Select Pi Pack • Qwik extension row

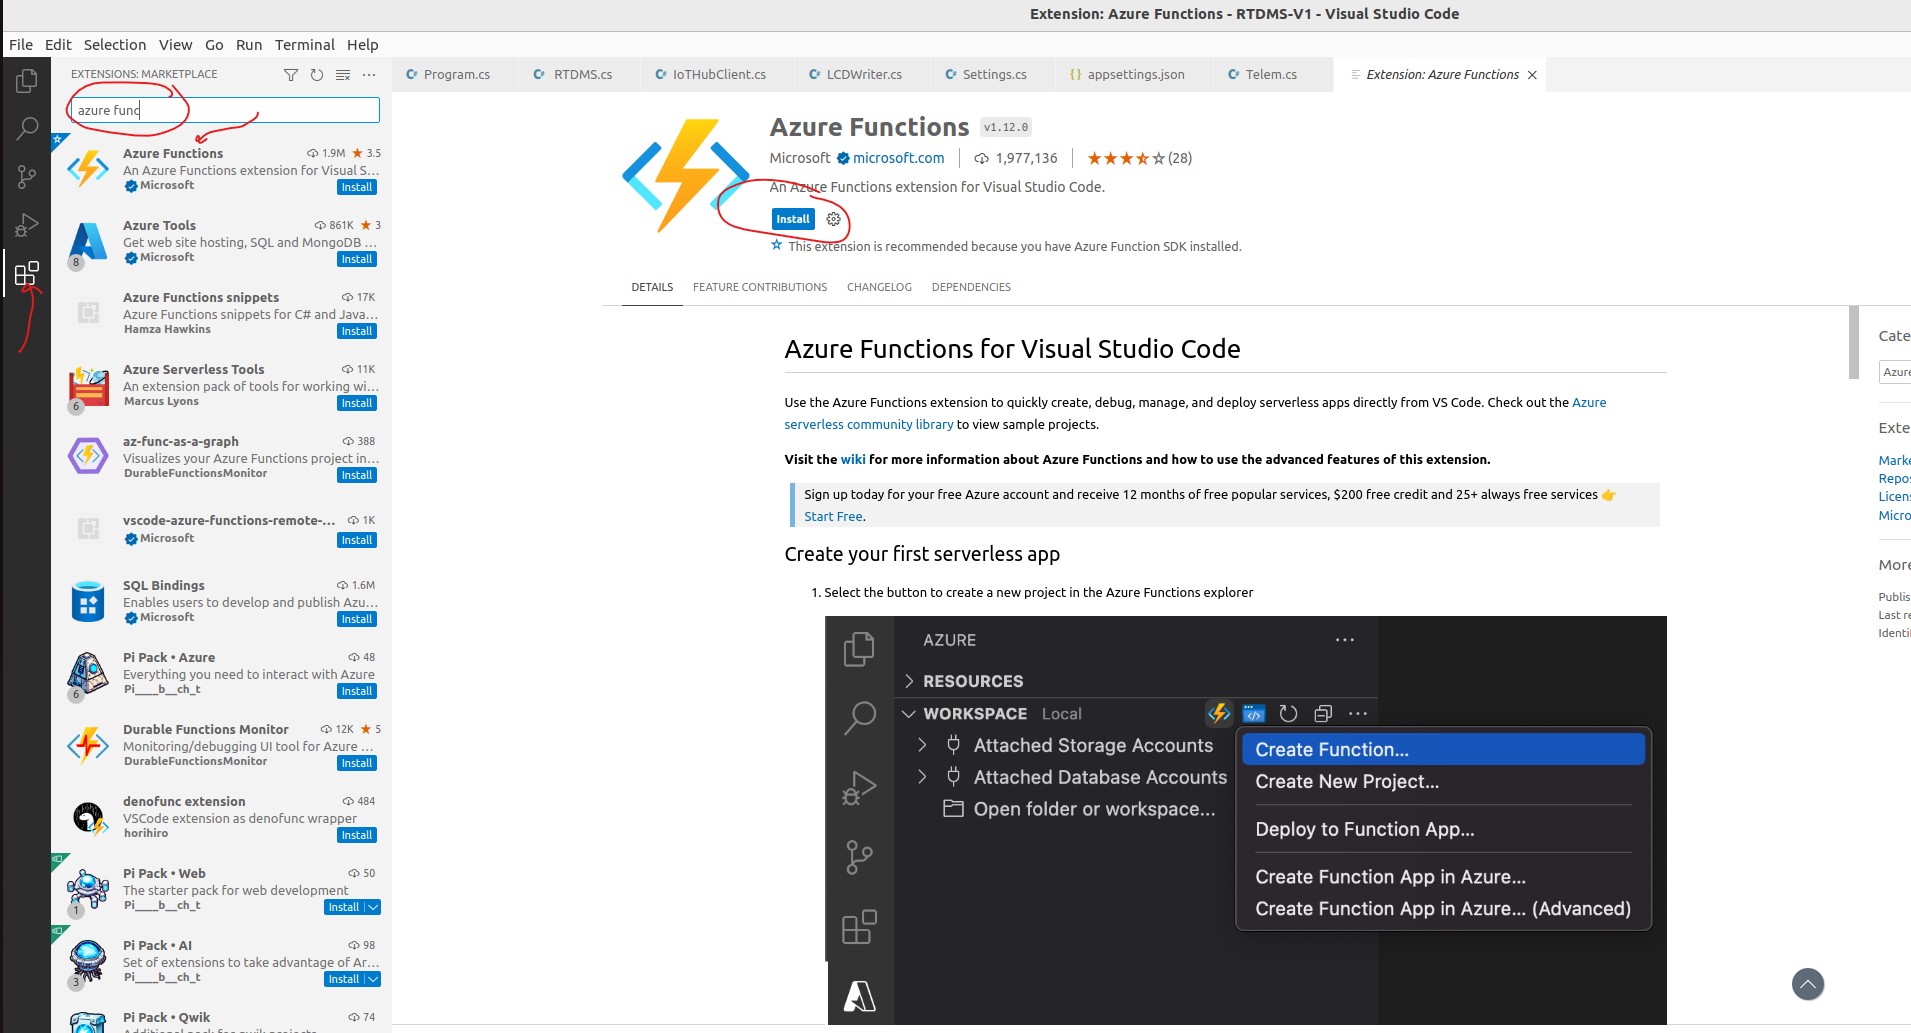click(x=221, y=1020)
